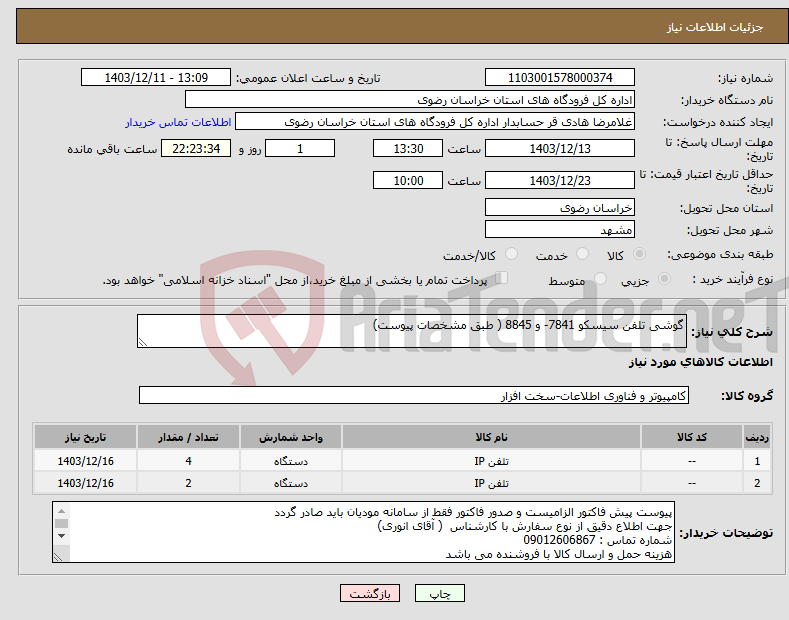This screenshot has height=620, width=789.
Task: Select the کالا/خدمت radio button
Action: tap(511, 254)
